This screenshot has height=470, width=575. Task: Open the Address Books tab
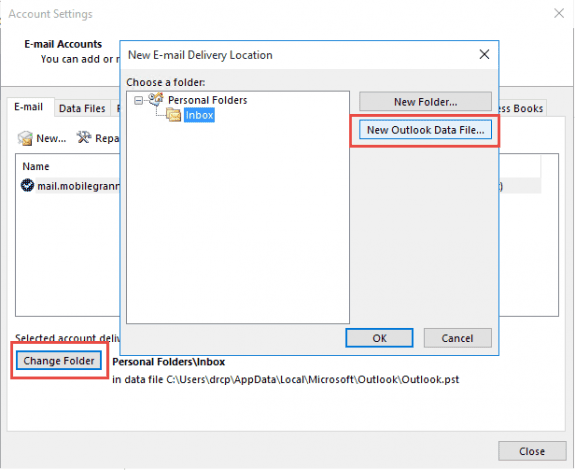[x=522, y=109]
